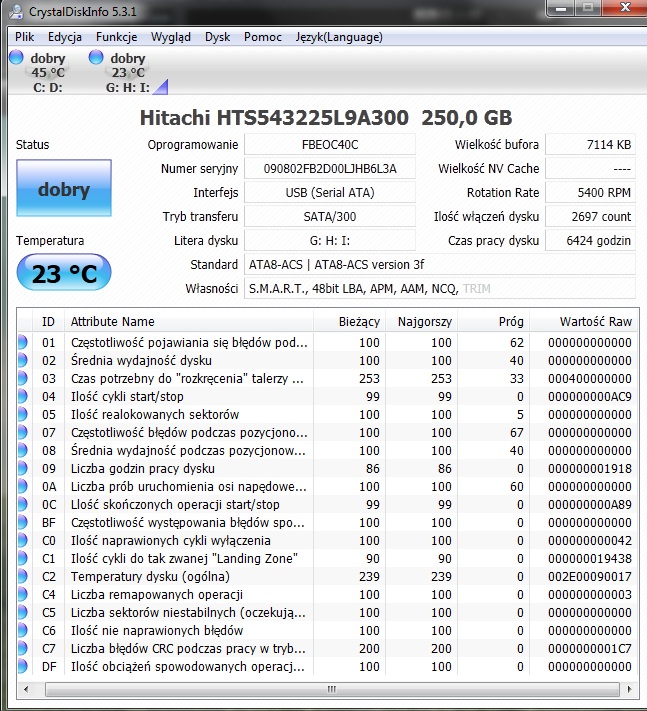Click status icon for attribute BF
Viewport: 647px width, 711px height.
[23, 522]
